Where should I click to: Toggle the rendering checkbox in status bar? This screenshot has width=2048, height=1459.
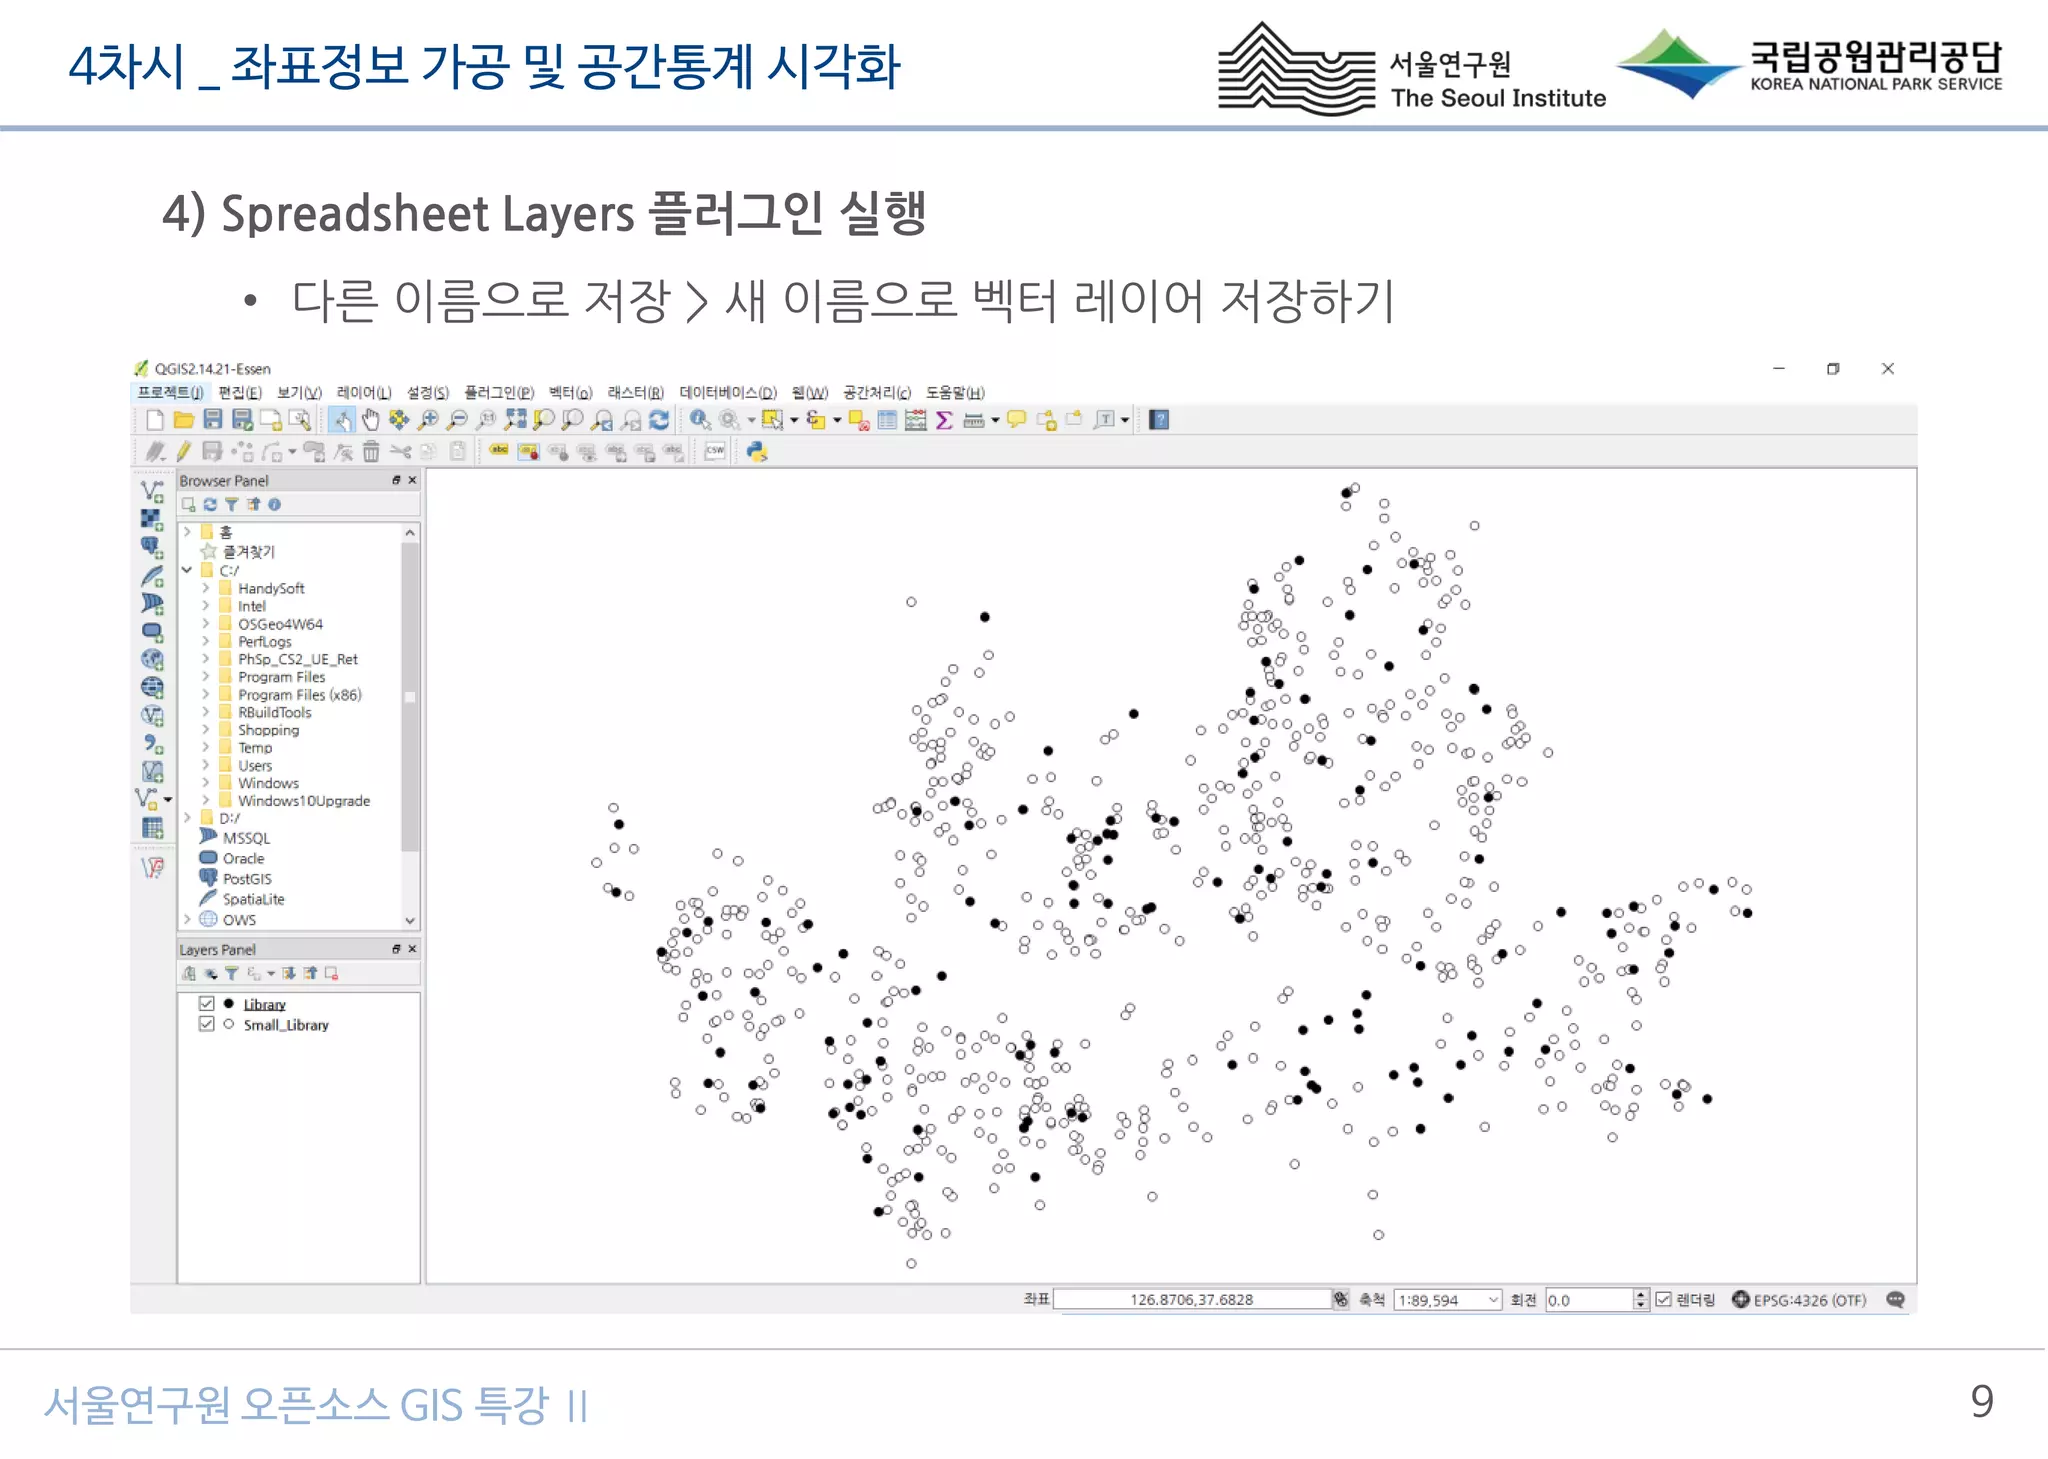(x=1664, y=1299)
